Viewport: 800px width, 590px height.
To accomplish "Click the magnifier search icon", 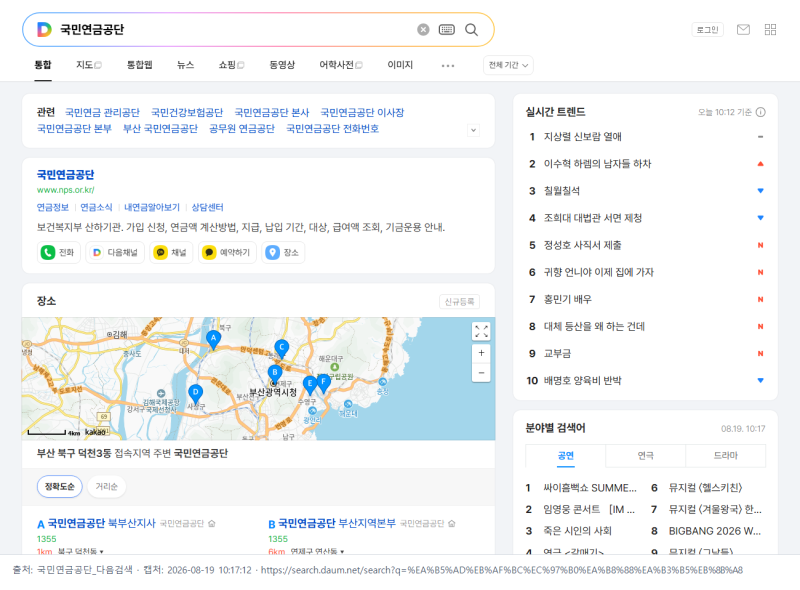I will pos(471,30).
